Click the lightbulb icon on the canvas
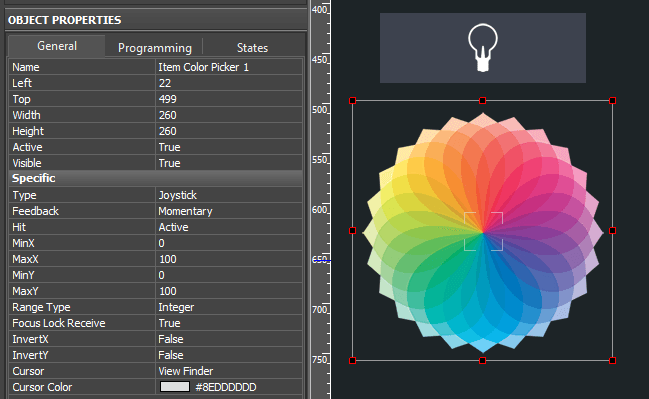Screen dimensions: 649x399 (x=483, y=48)
